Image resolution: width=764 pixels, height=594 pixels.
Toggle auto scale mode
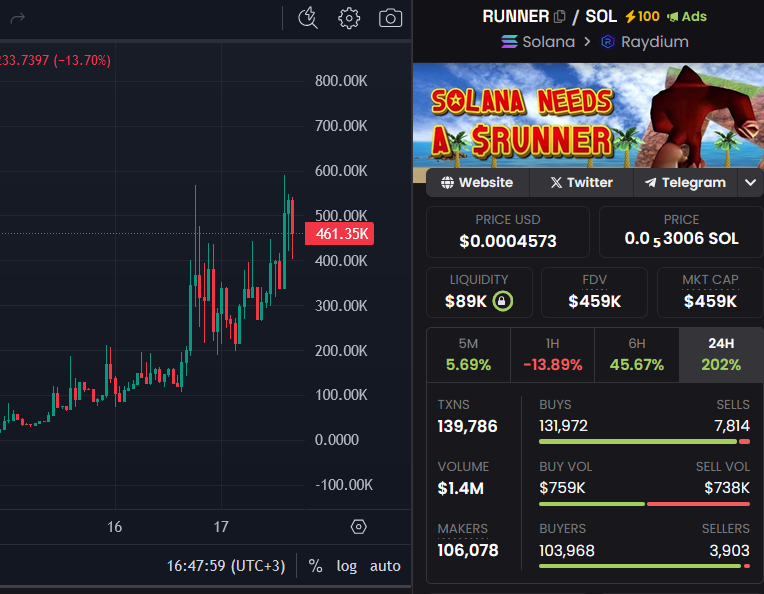coord(385,566)
